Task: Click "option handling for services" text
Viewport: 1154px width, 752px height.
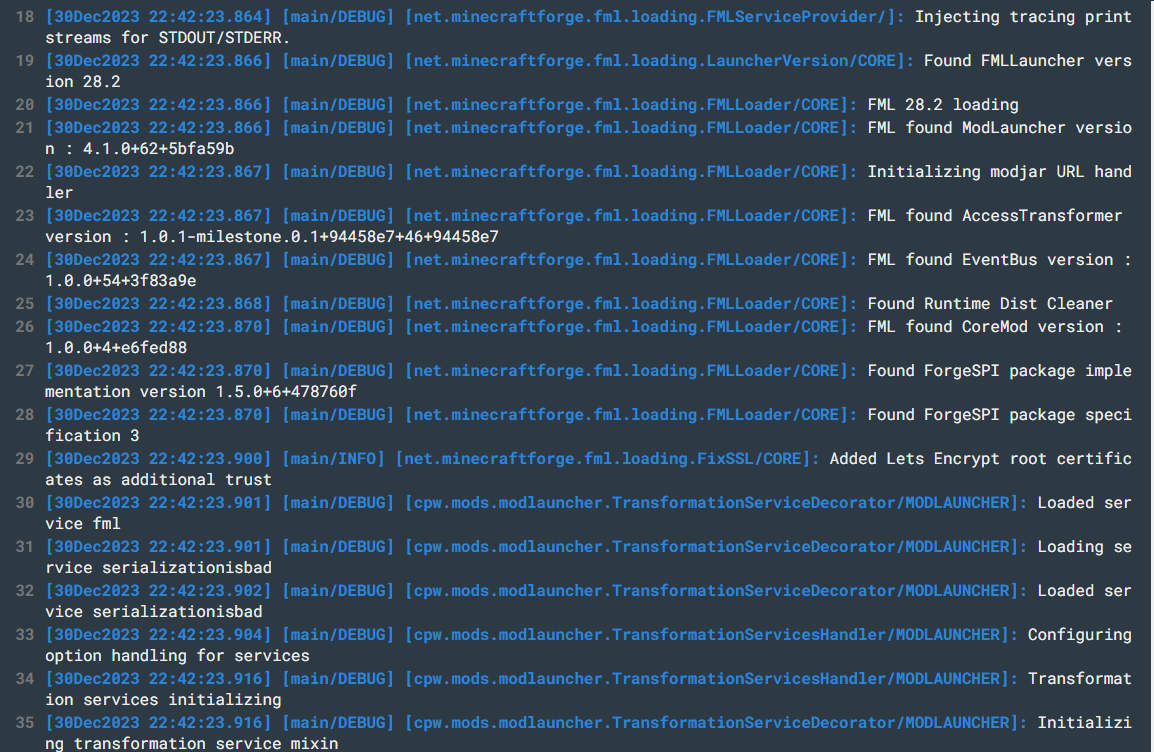Action: coord(177,656)
